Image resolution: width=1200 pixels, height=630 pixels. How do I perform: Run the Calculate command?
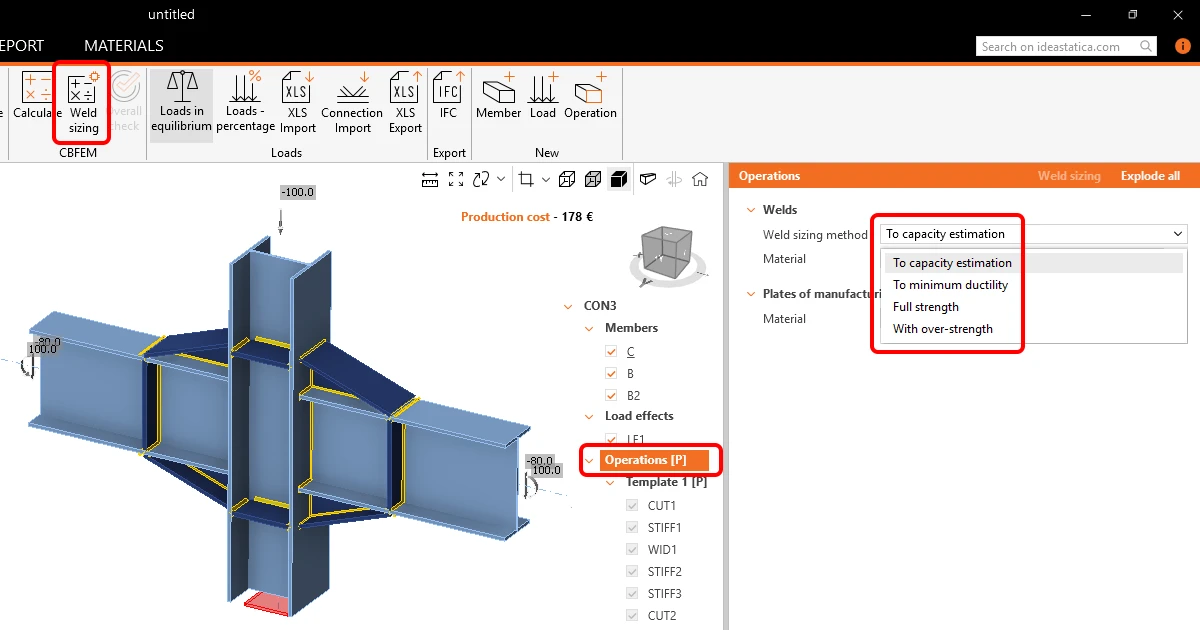(x=37, y=98)
